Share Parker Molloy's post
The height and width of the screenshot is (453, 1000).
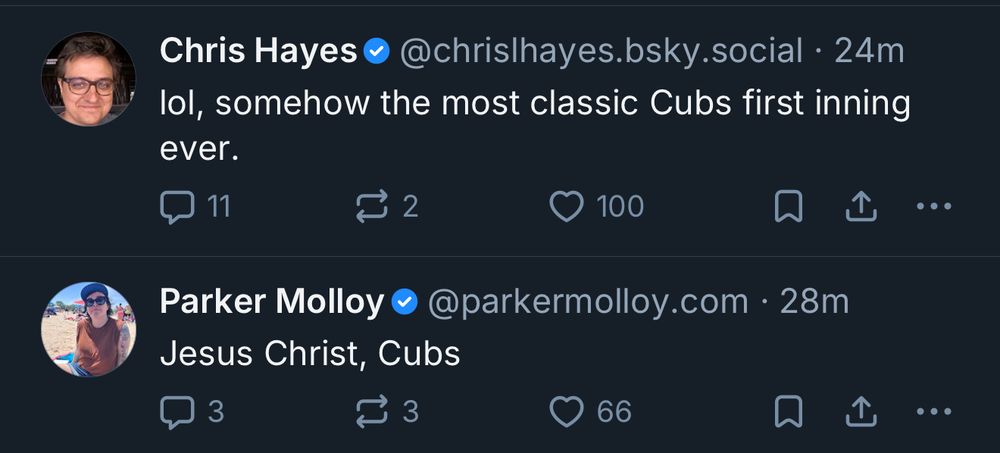coord(861,411)
